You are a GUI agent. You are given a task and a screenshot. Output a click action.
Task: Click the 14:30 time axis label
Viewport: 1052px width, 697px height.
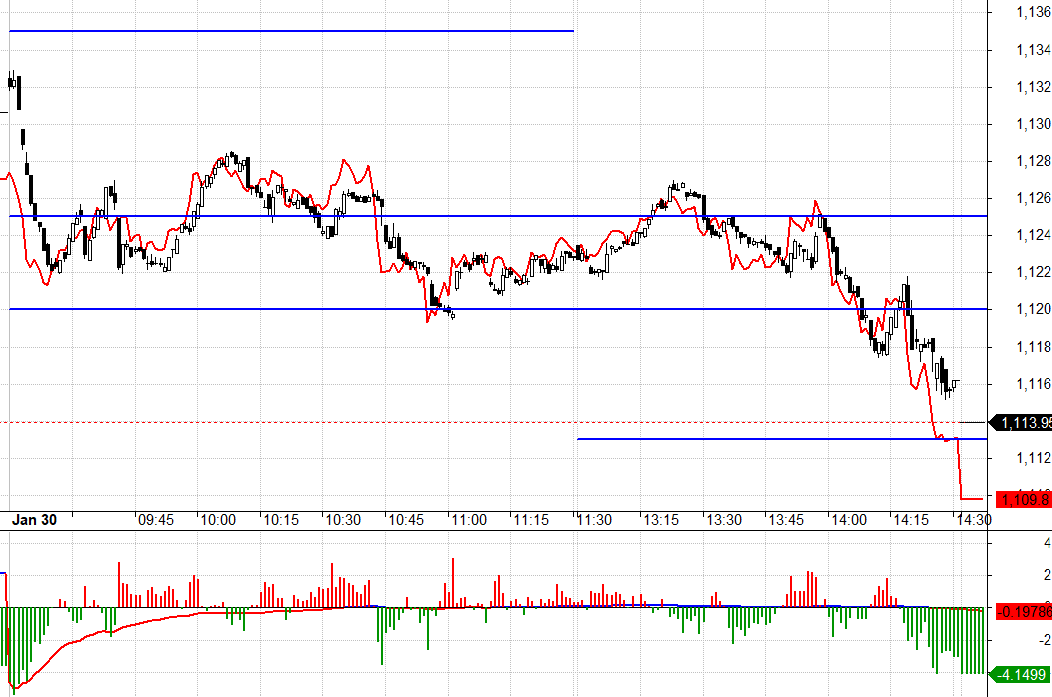click(x=973, y=520)
